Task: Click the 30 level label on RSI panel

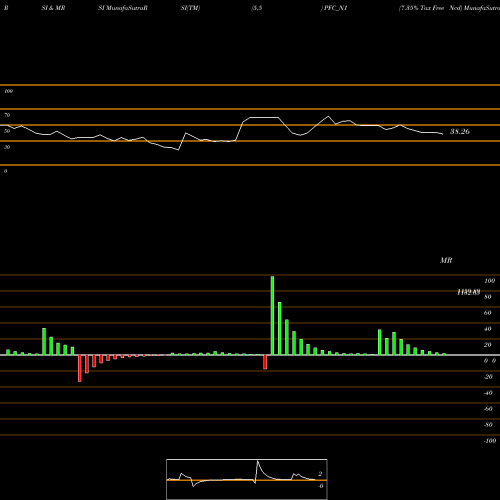Action: (7, 147)
